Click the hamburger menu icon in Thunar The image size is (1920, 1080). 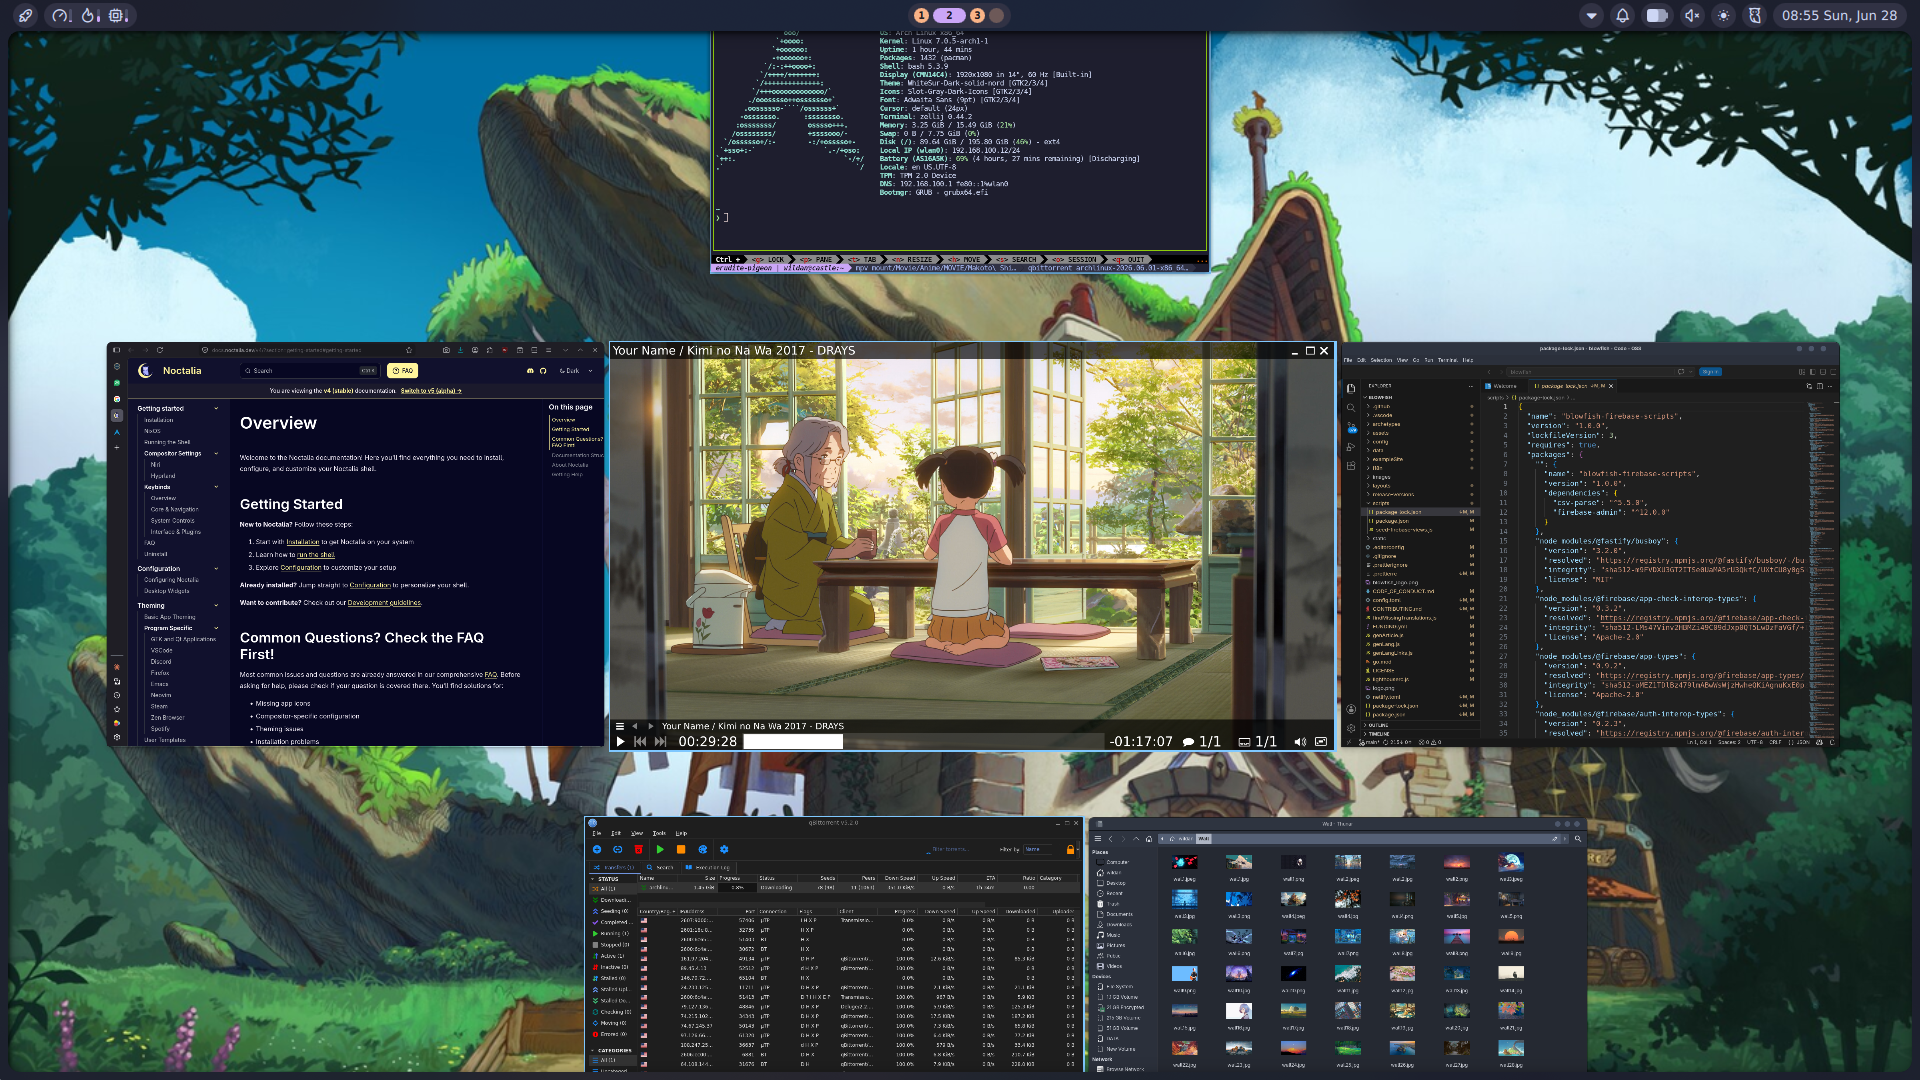click(1098, 839)
